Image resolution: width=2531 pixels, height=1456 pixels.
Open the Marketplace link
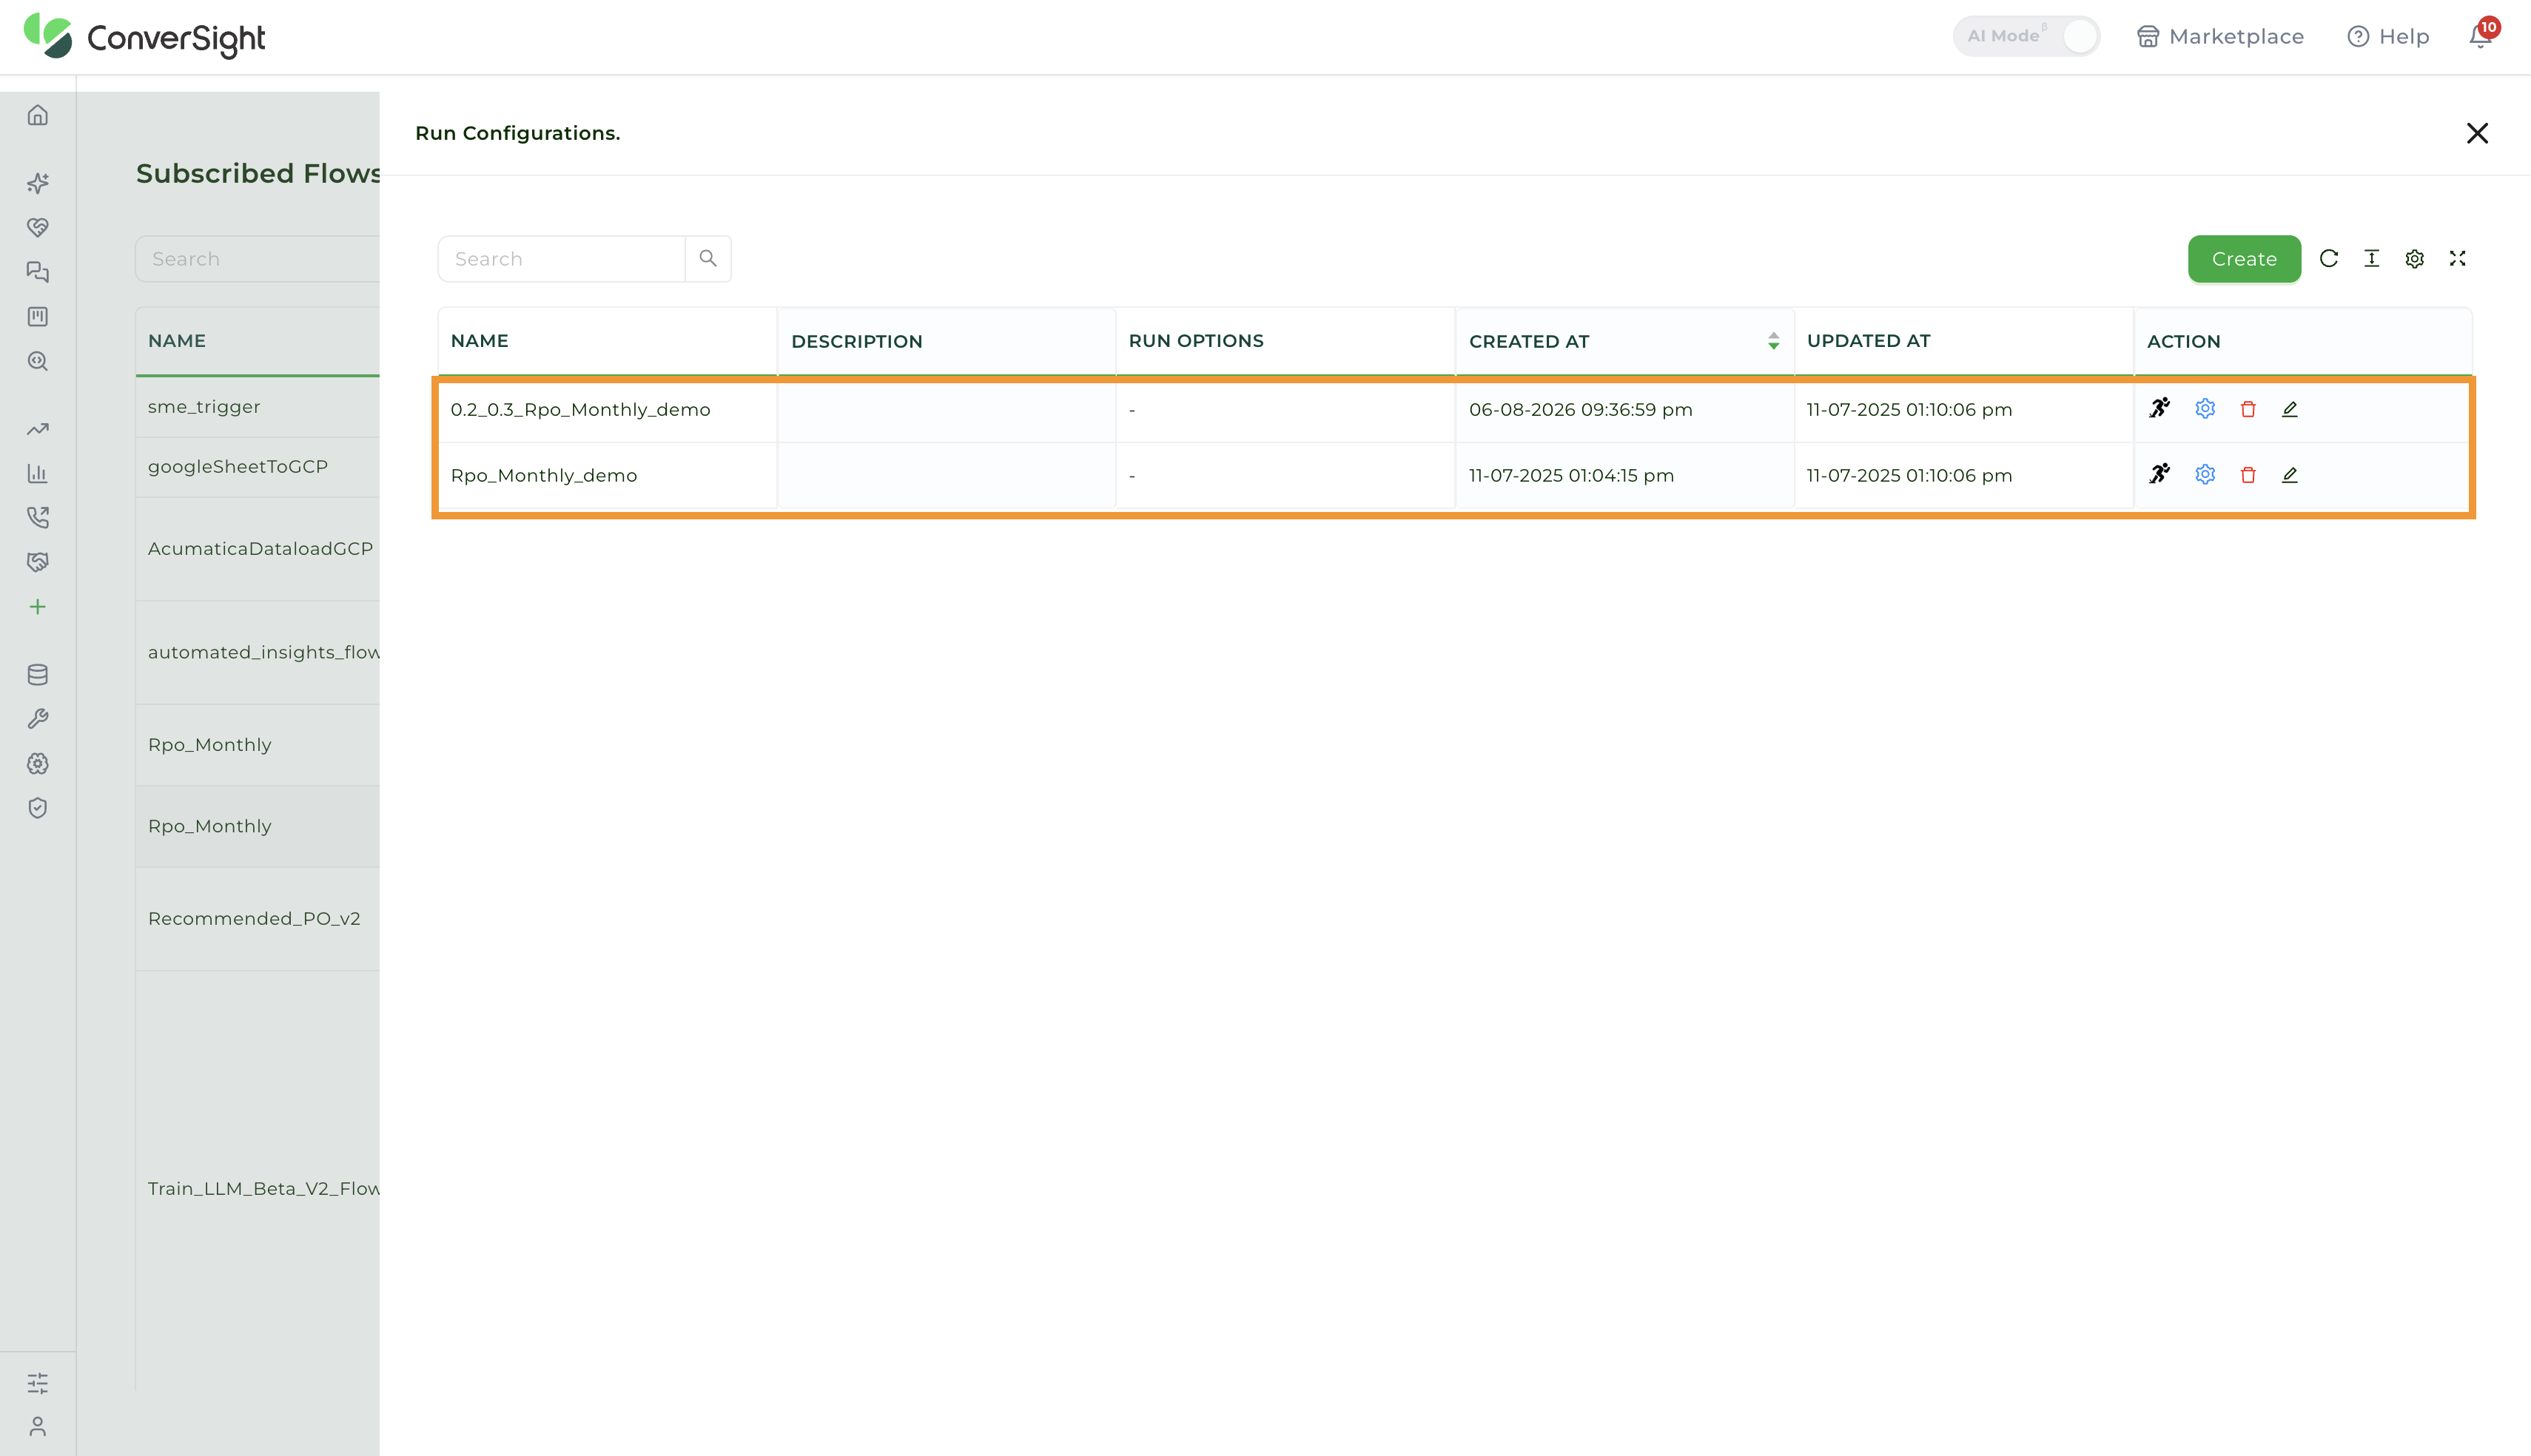2220,36
